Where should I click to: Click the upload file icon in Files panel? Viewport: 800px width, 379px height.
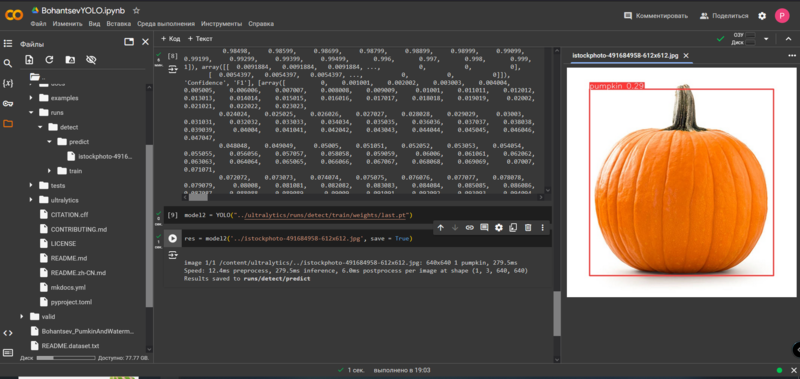(x=29, y=60)
